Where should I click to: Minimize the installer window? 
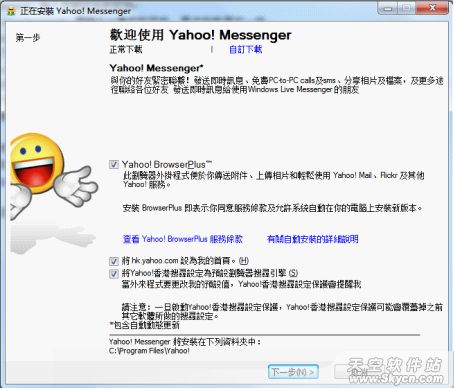click(x=388, y=8)
